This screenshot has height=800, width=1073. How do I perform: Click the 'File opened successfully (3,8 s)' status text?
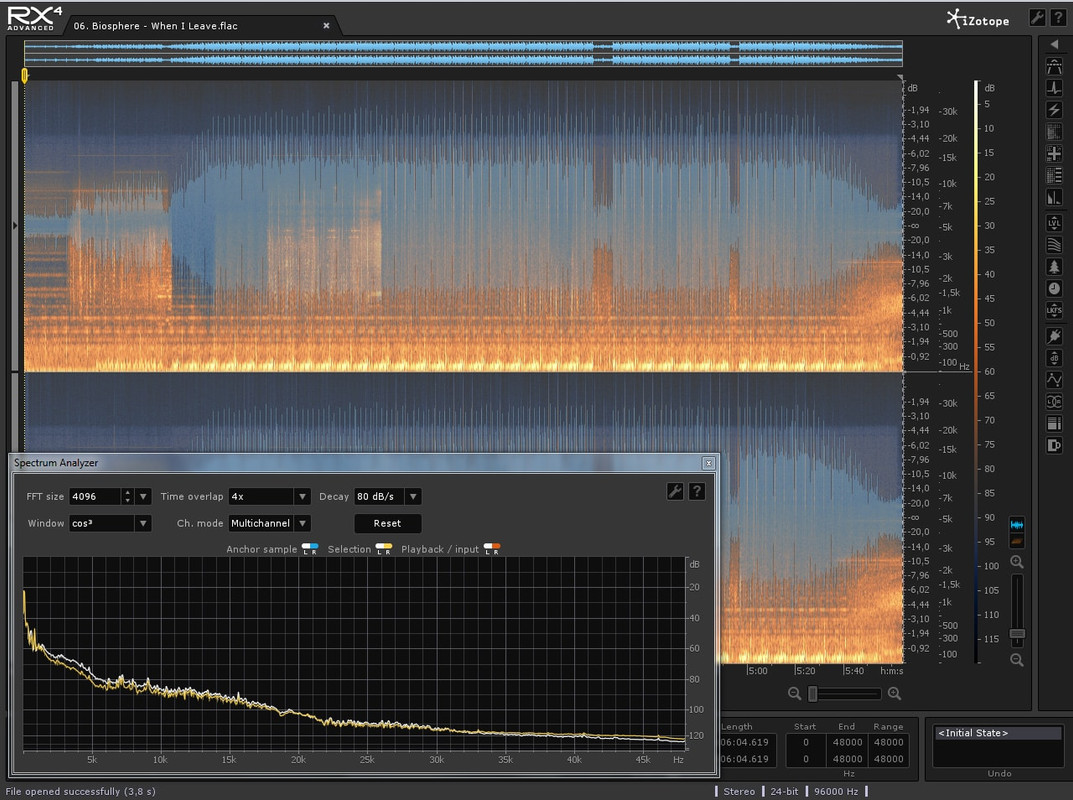click(81, 791)
